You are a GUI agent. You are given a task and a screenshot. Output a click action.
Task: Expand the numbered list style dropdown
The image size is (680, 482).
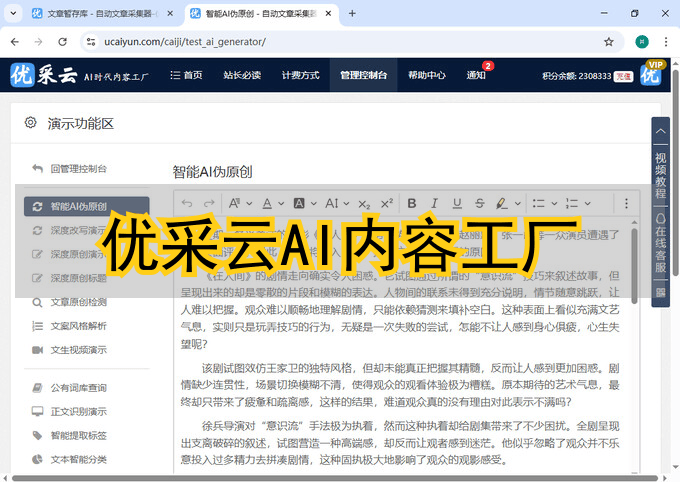586,204
